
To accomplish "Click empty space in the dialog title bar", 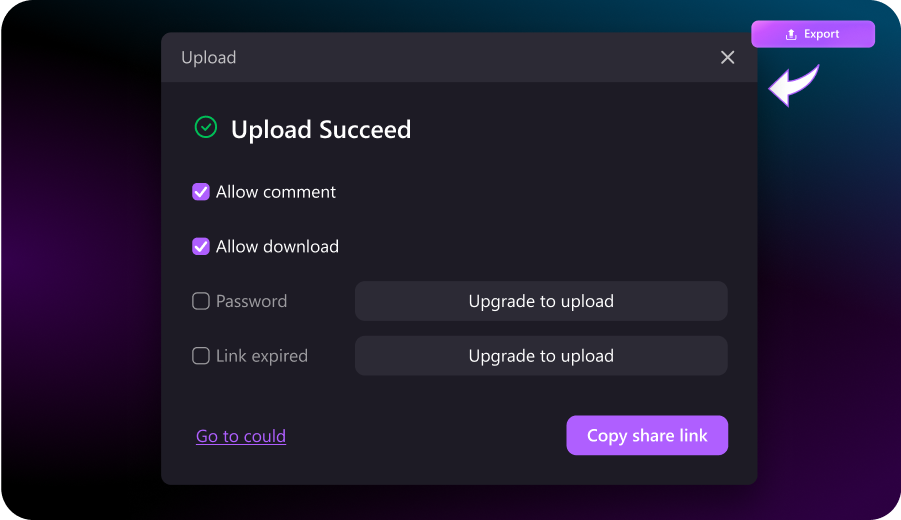I will click(x=470, y=58).
